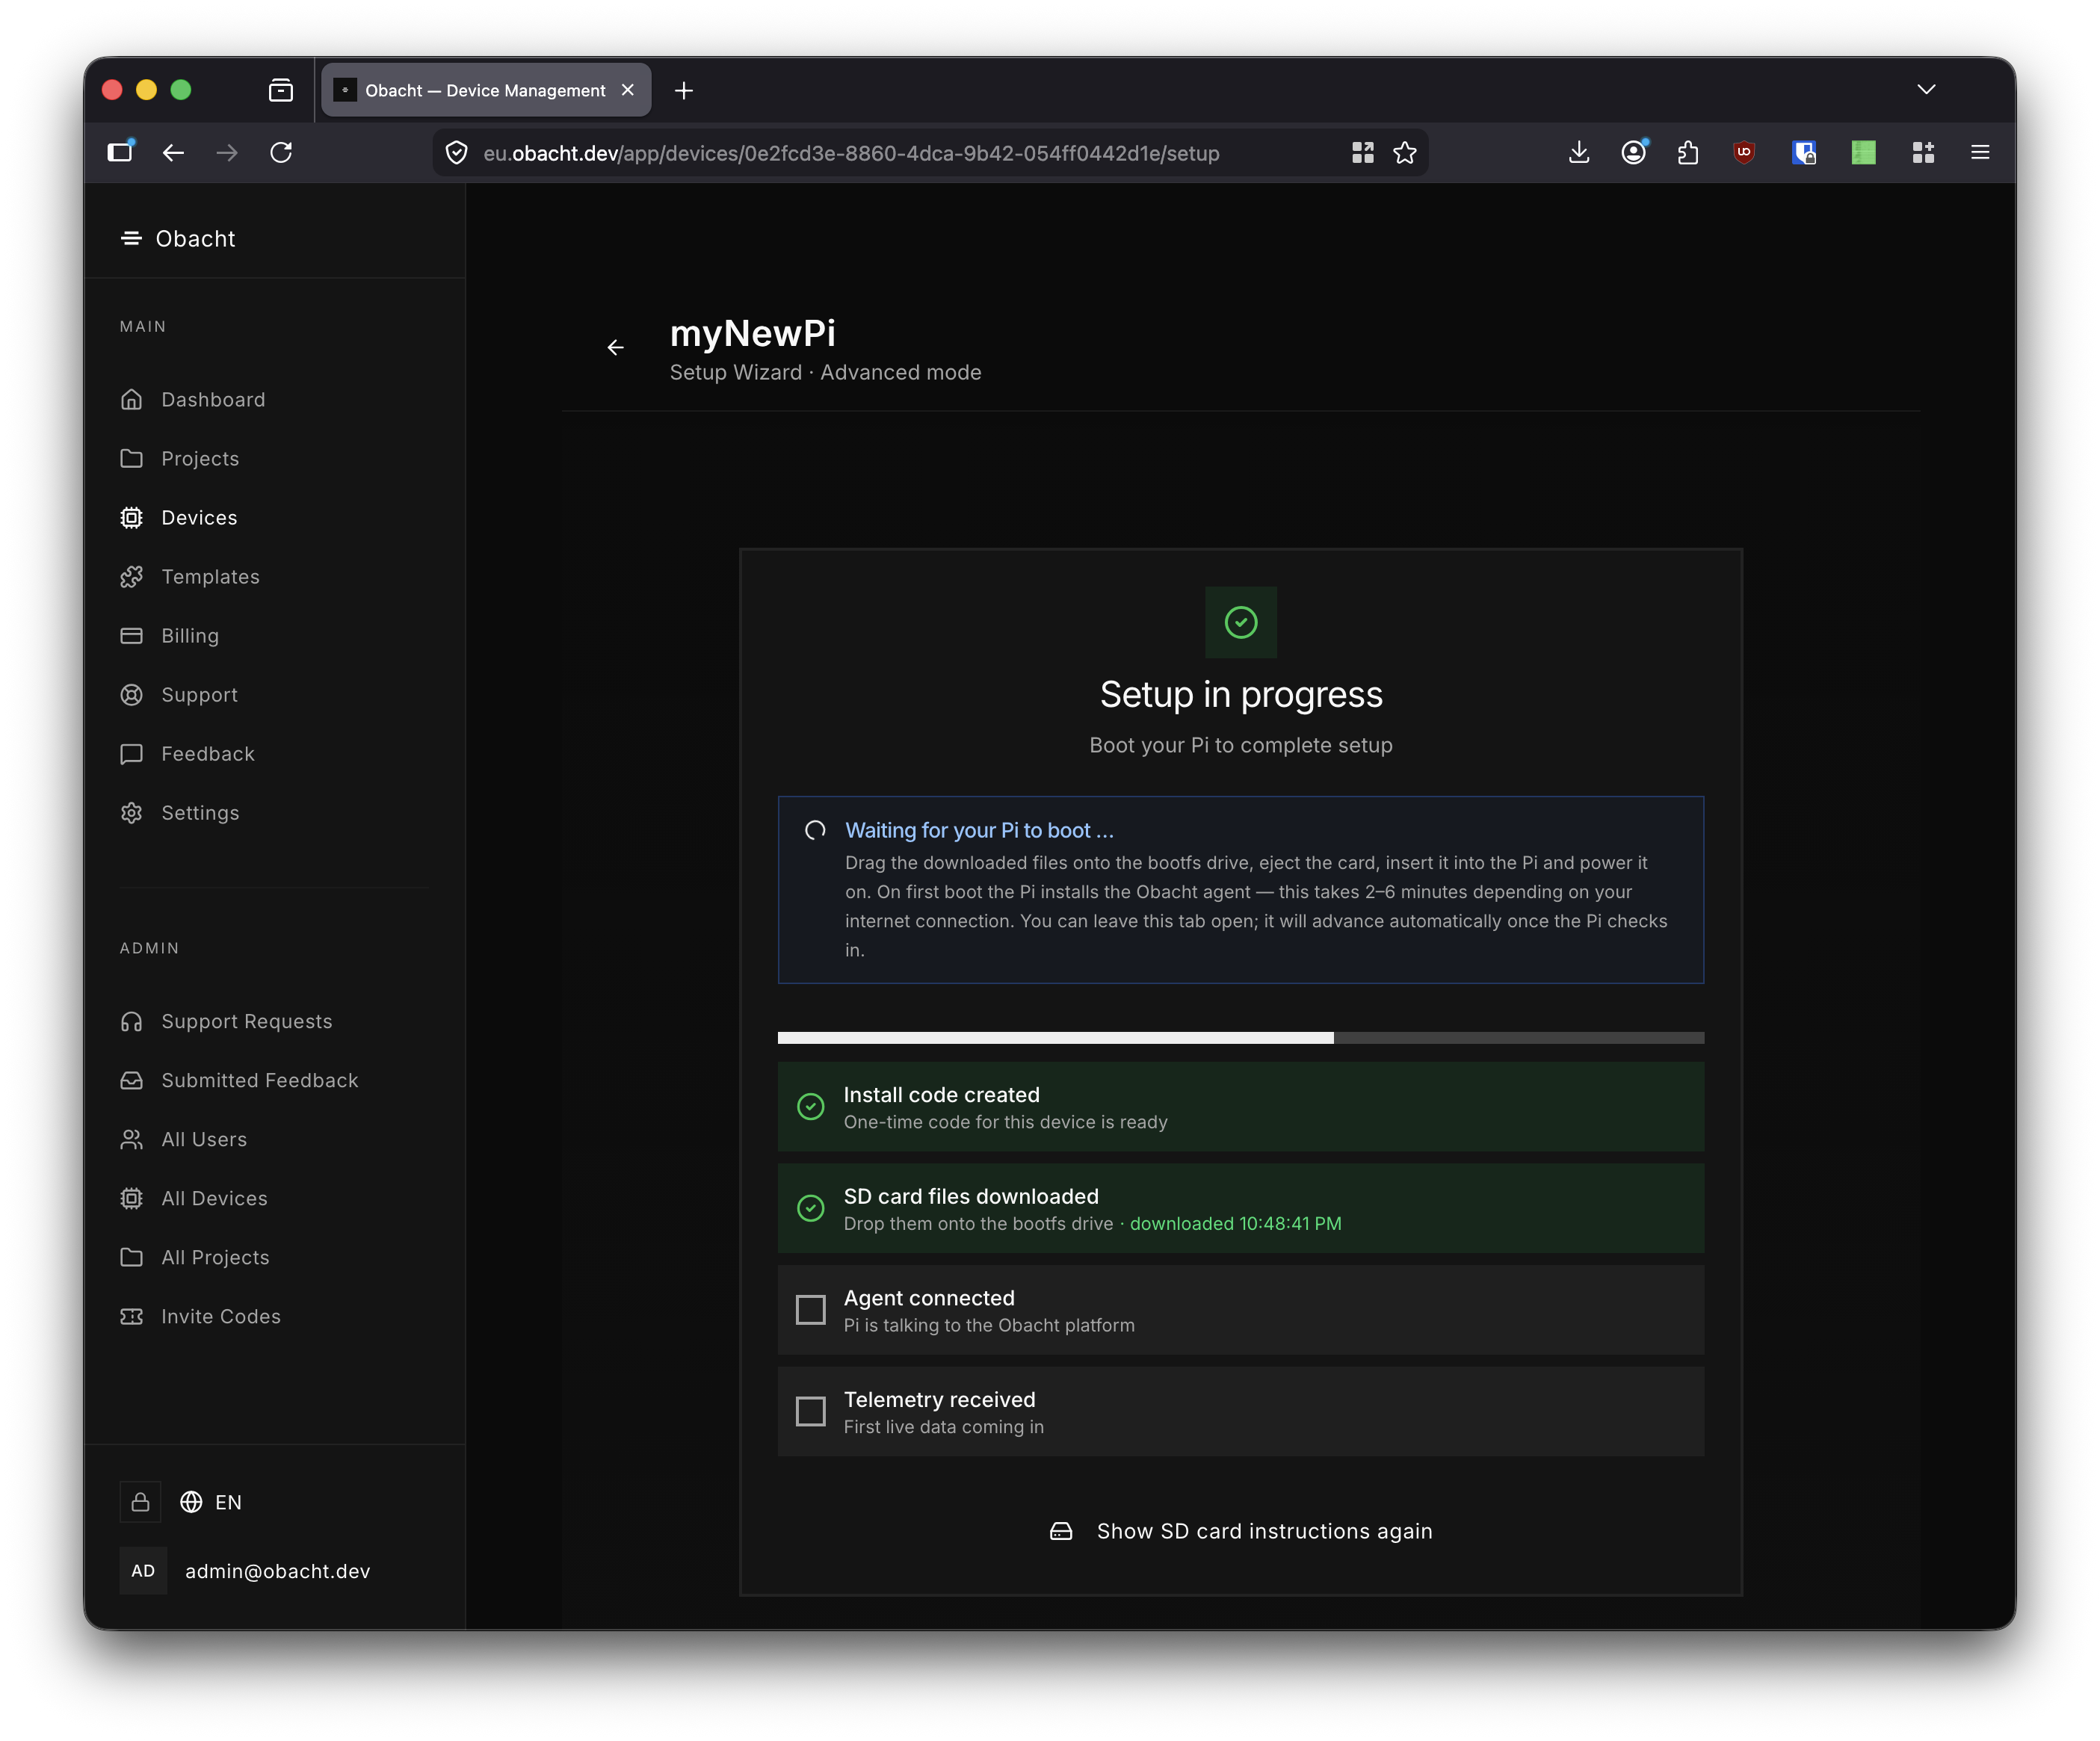The image size is (2100, 1741).
Task: Click the Support Requests headset icon
Action: (x=132, y=1022)
